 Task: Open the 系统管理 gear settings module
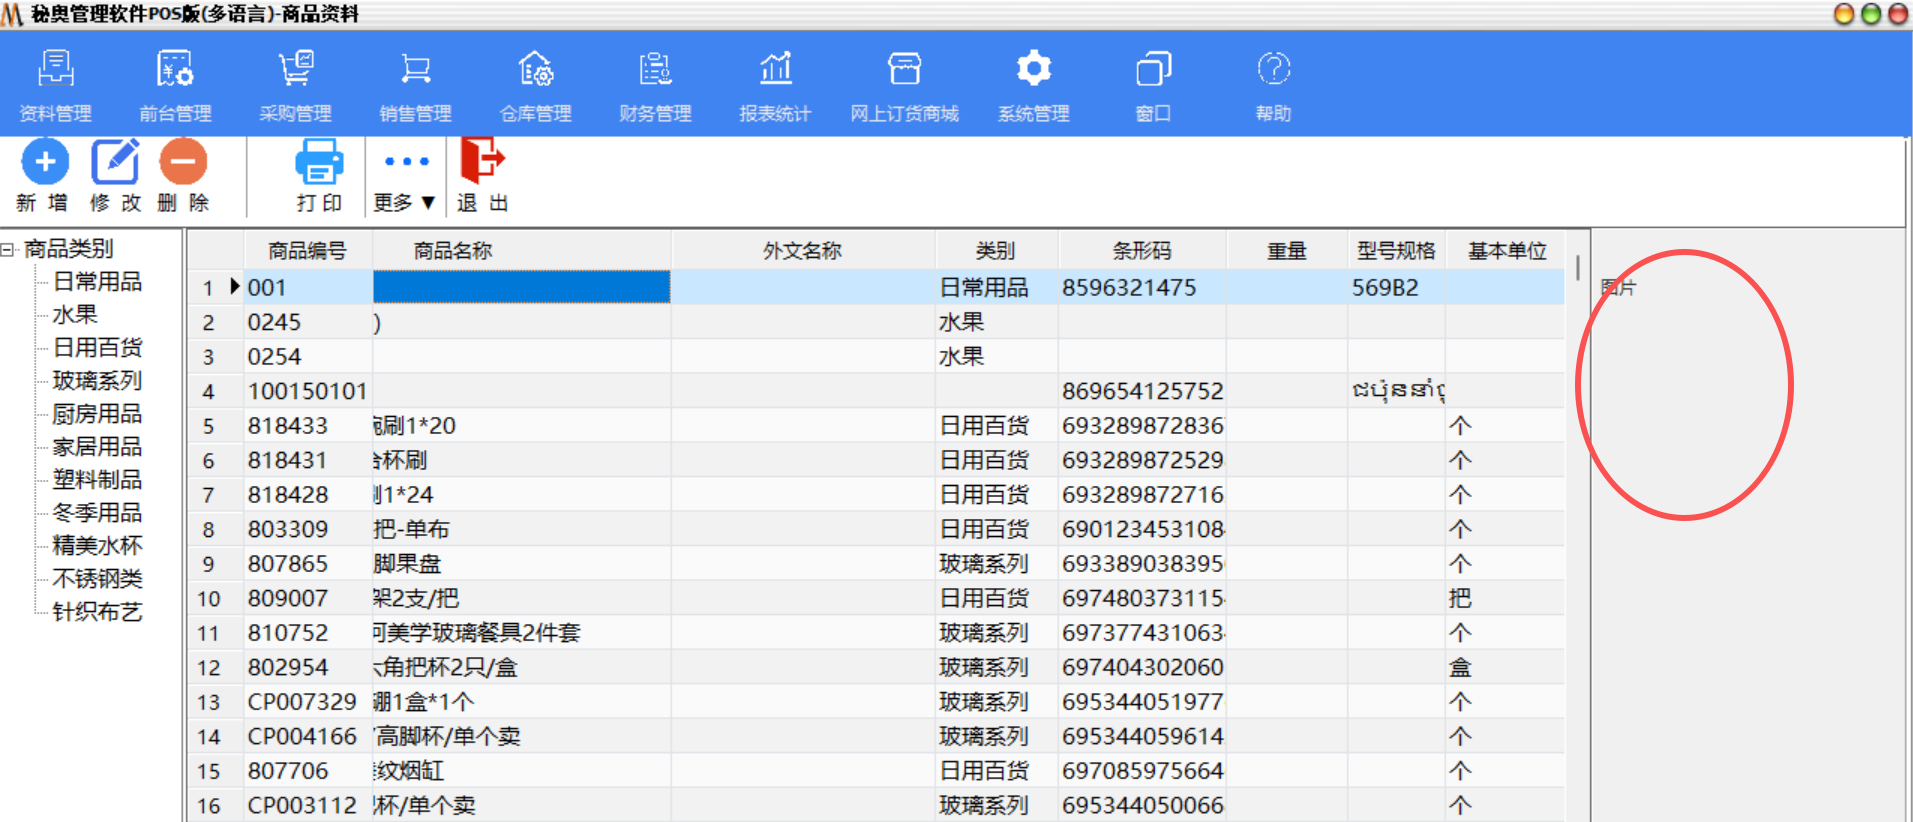[x=1033, y=86]
